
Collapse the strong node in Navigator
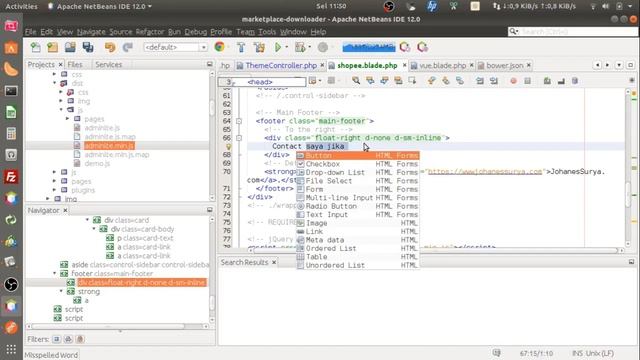coord(61,291)
